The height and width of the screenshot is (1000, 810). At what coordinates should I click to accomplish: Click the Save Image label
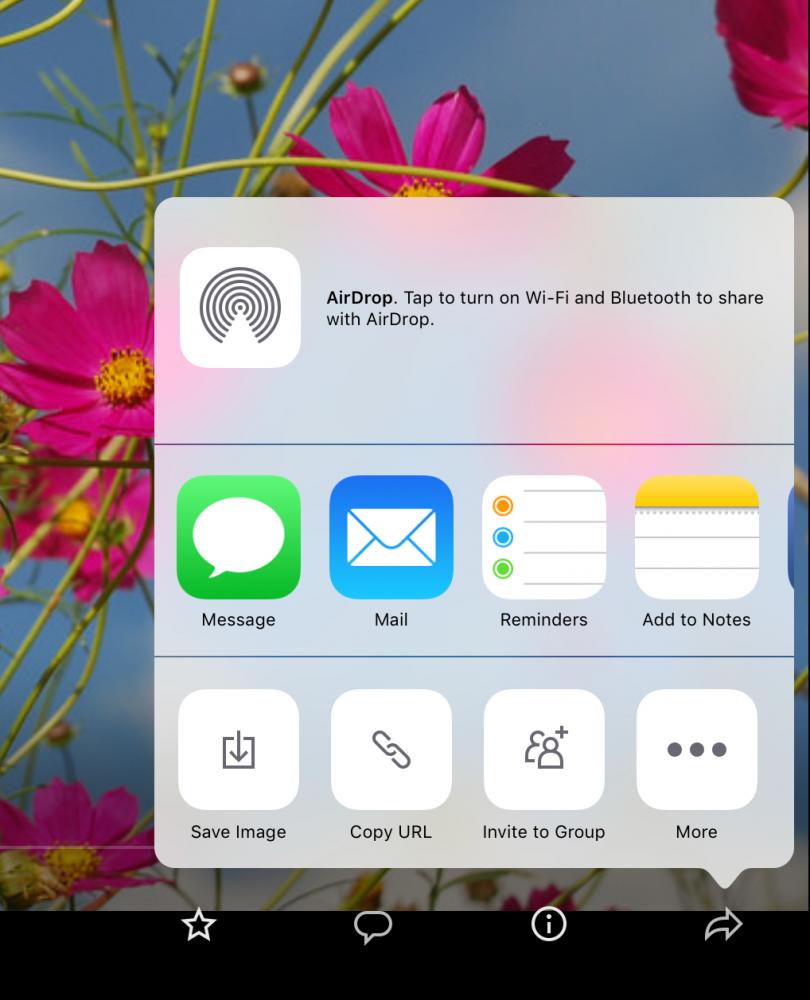pos(239,832)
